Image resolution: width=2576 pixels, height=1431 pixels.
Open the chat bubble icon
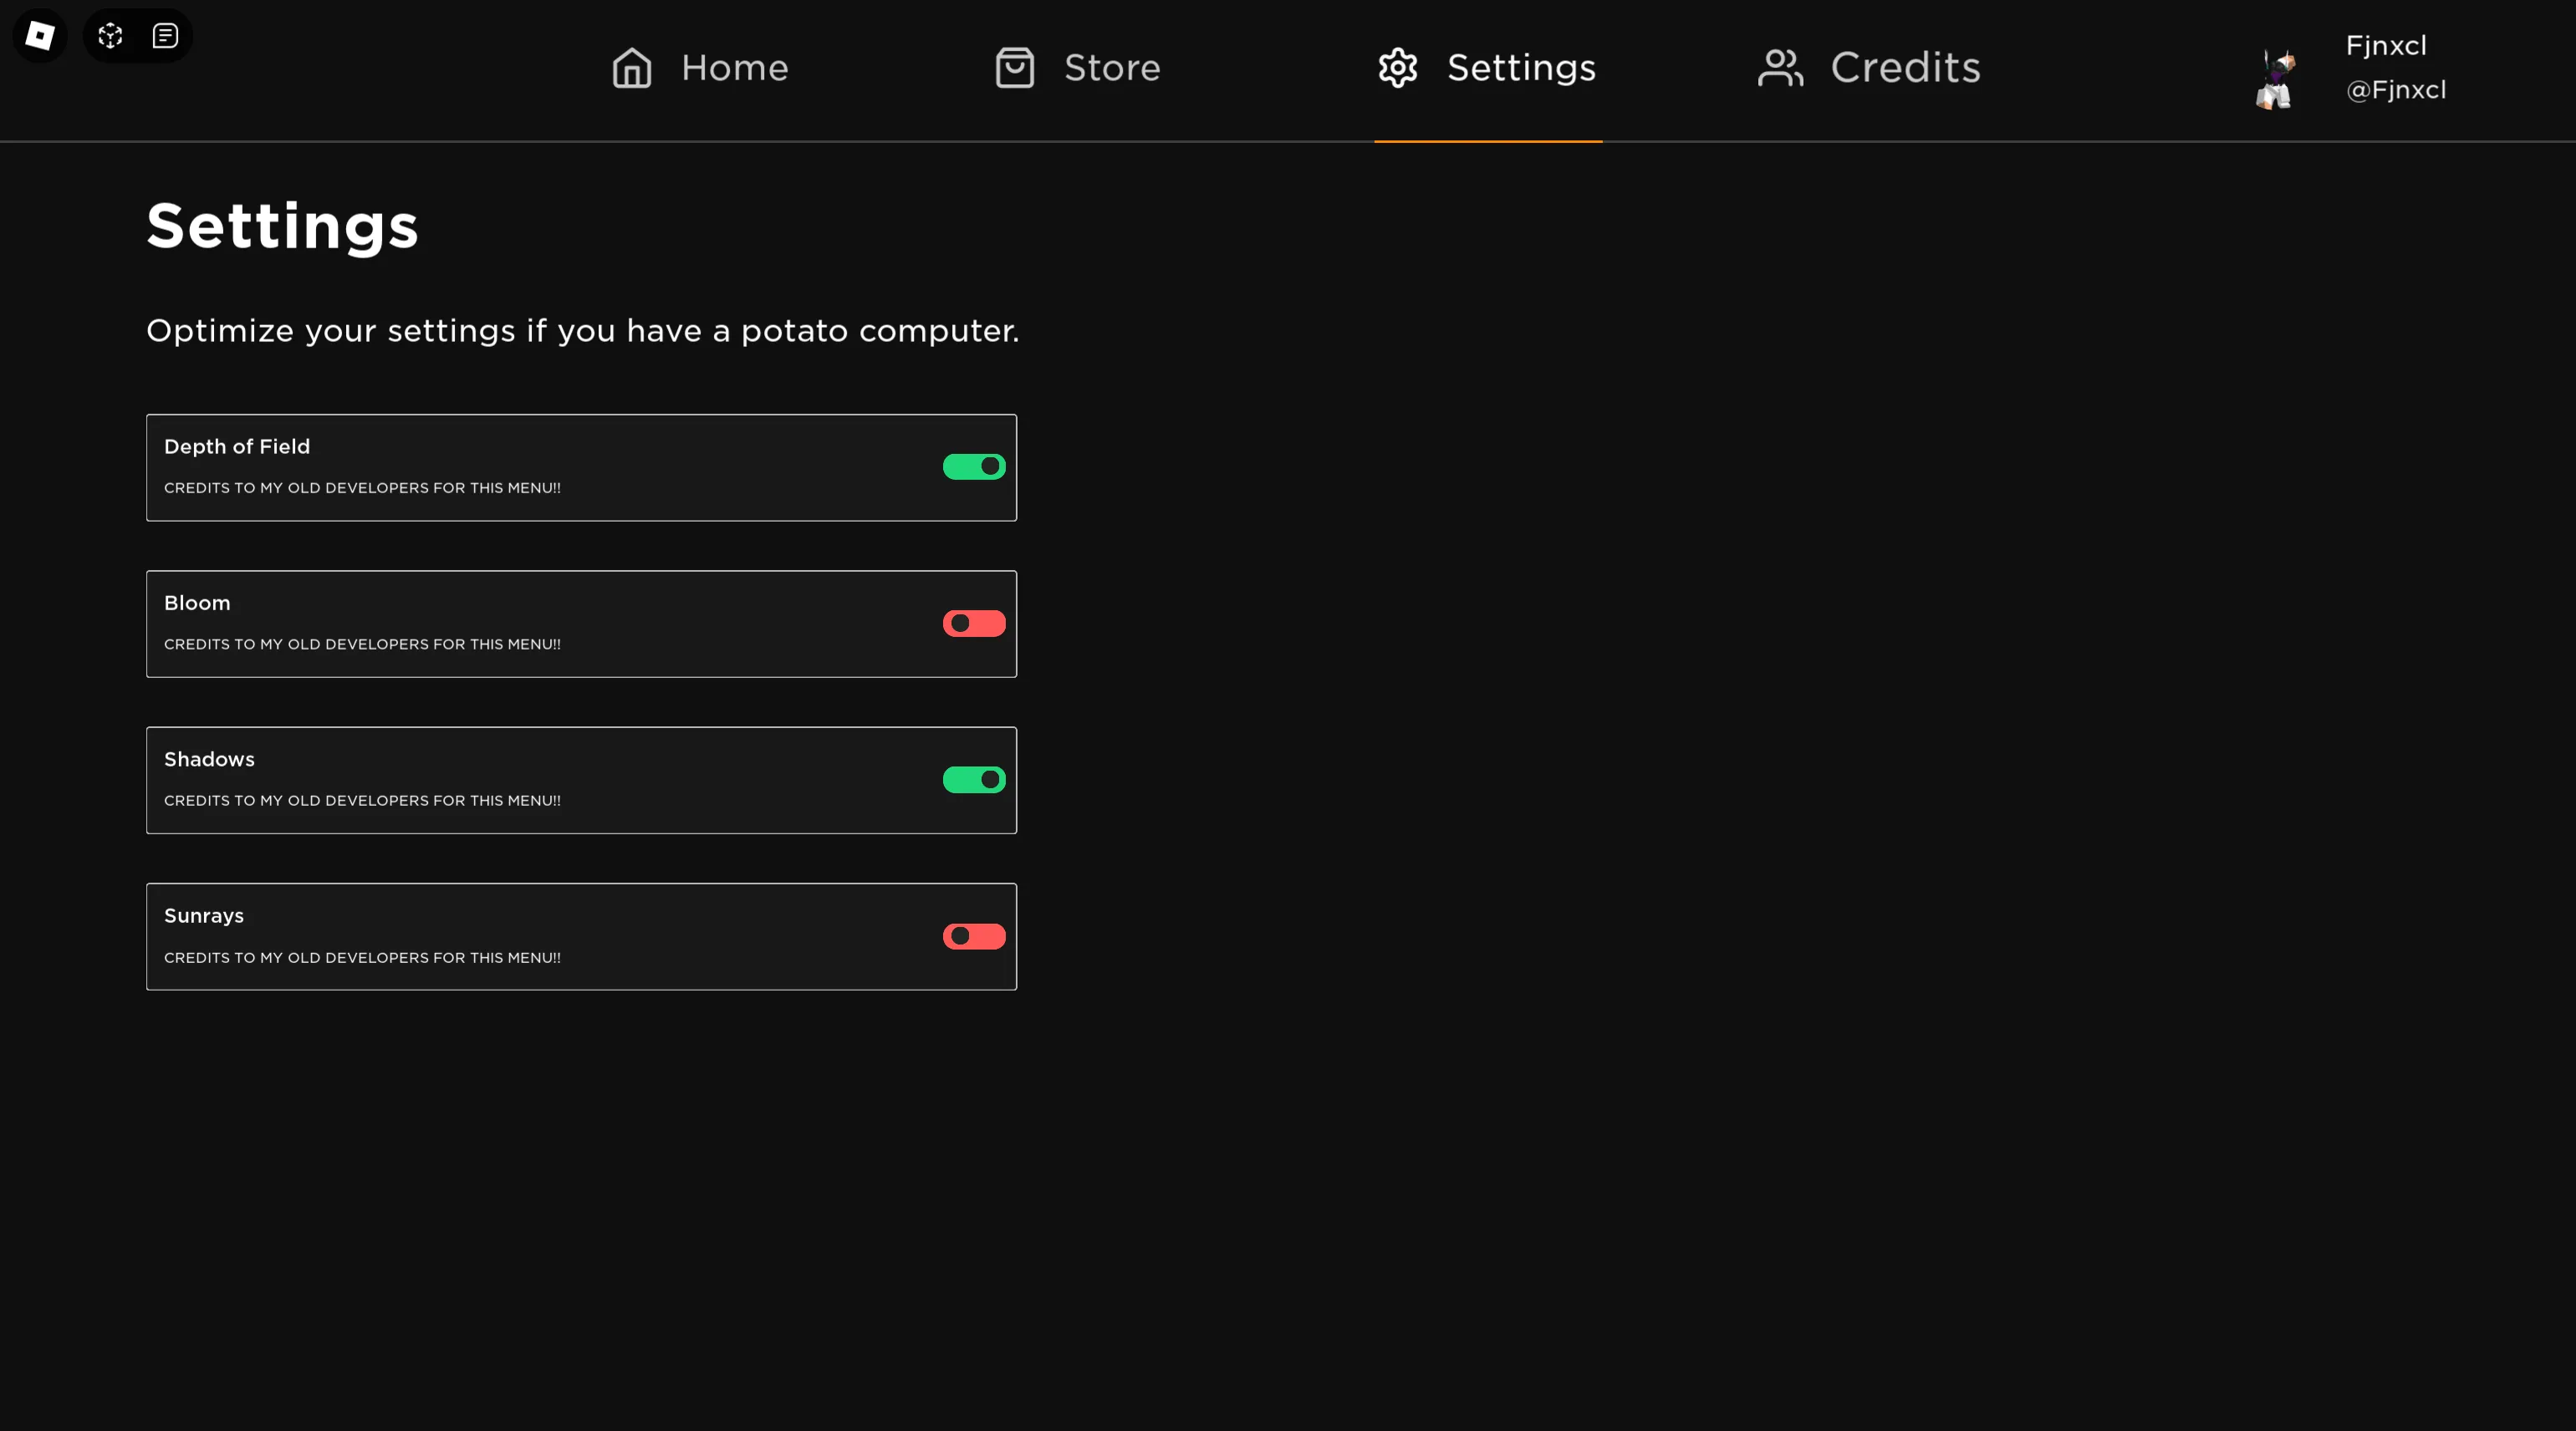[165, 36]
